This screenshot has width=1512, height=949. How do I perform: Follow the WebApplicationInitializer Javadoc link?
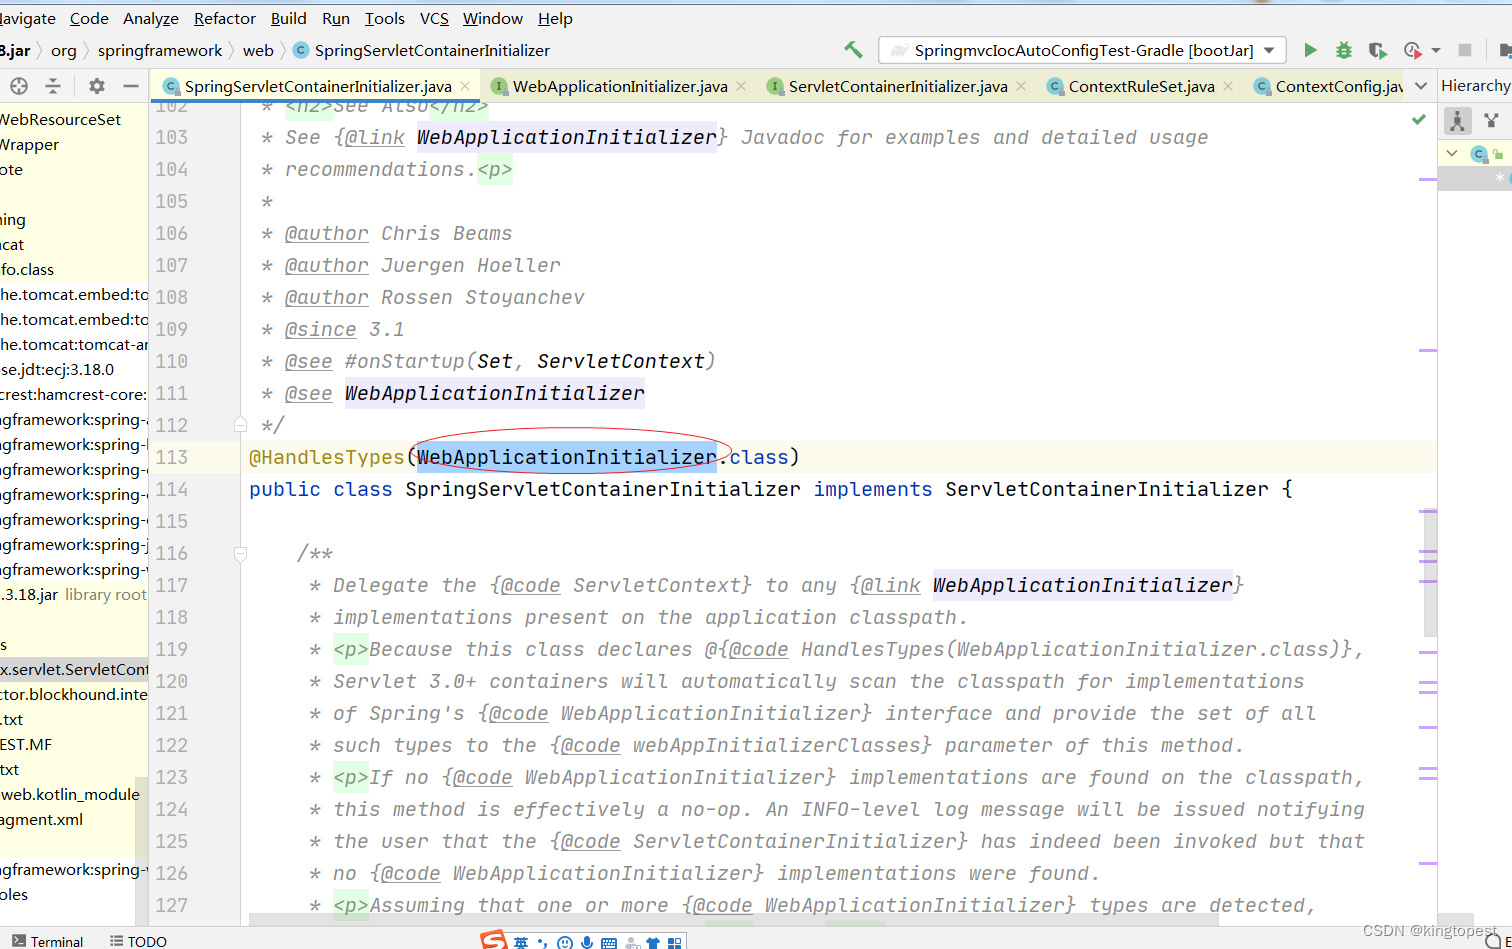pos(566,137)
